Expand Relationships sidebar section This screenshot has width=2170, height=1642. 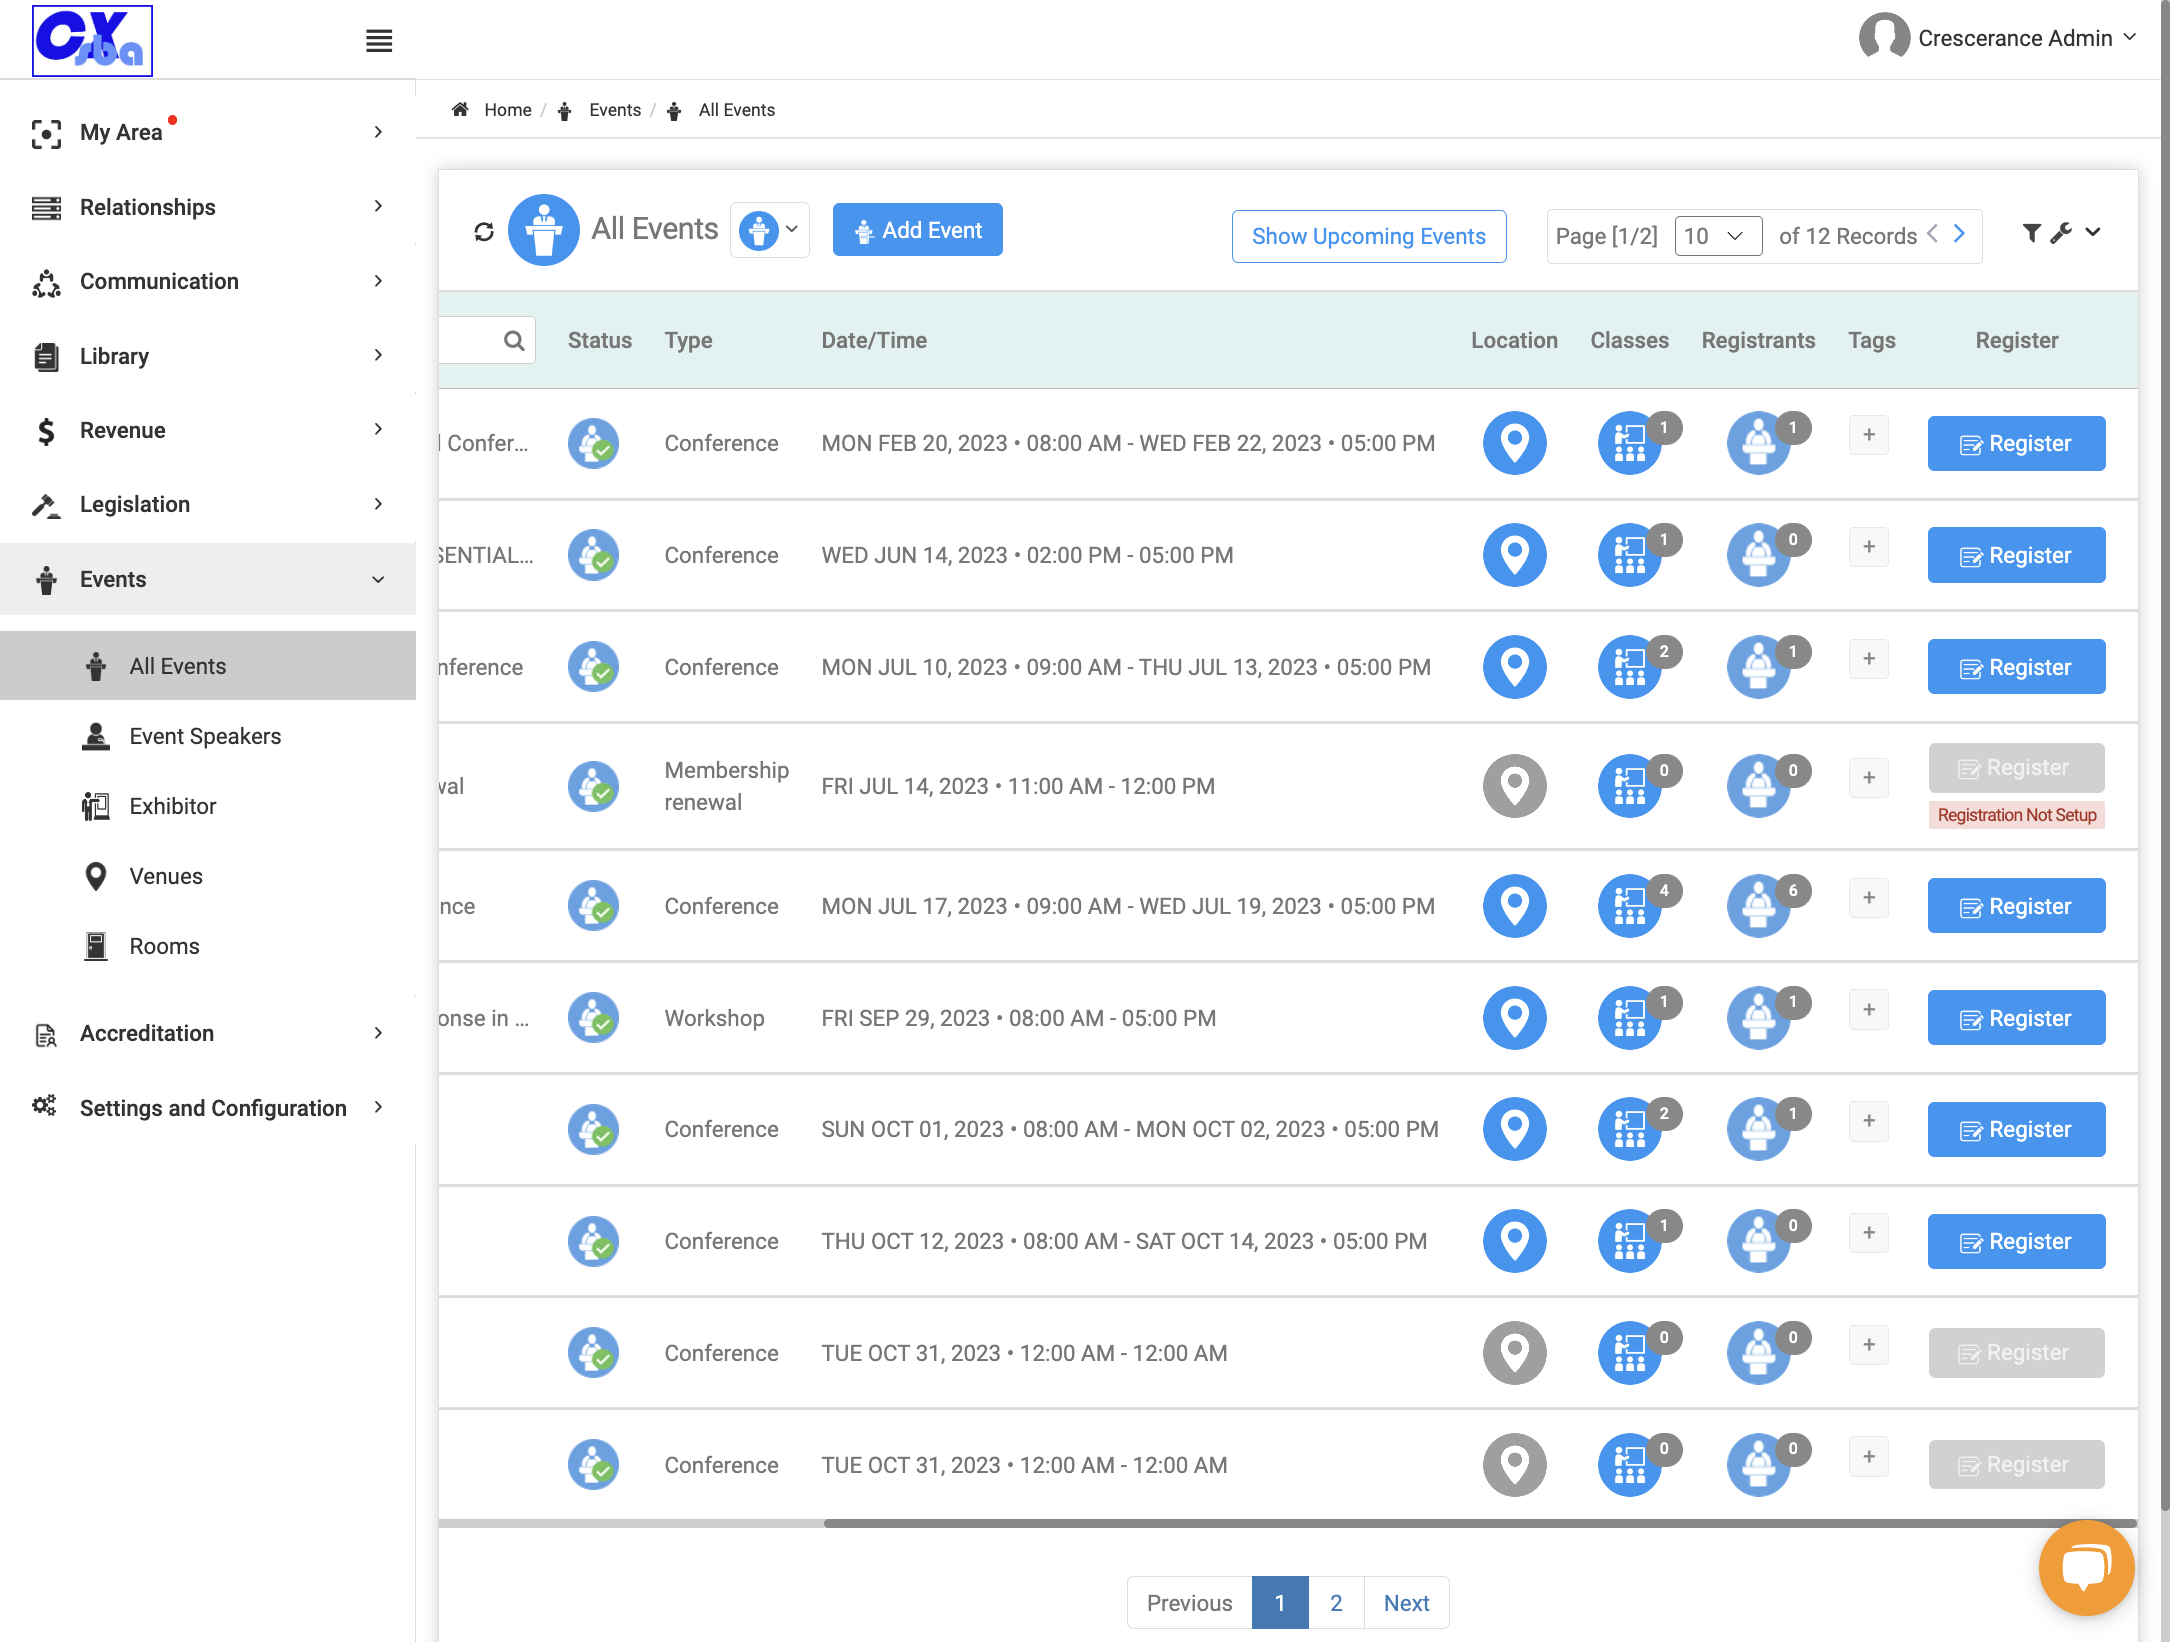(x=208, y=207)
